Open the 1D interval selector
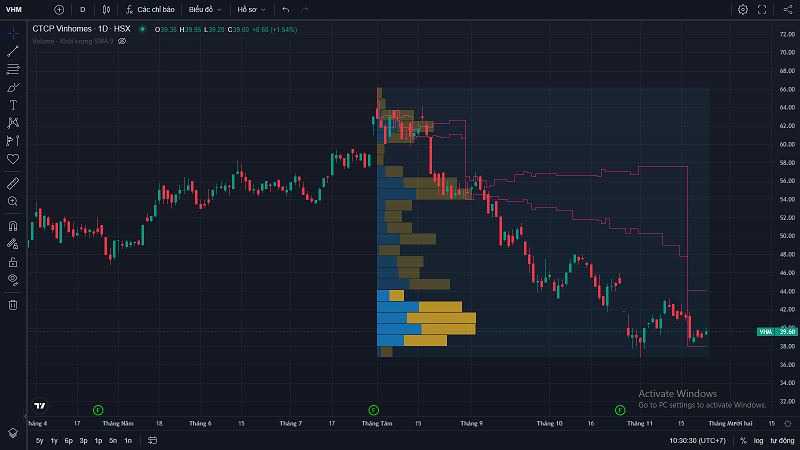The height and width of the screenshot is (450, 800). coord(82,9)
